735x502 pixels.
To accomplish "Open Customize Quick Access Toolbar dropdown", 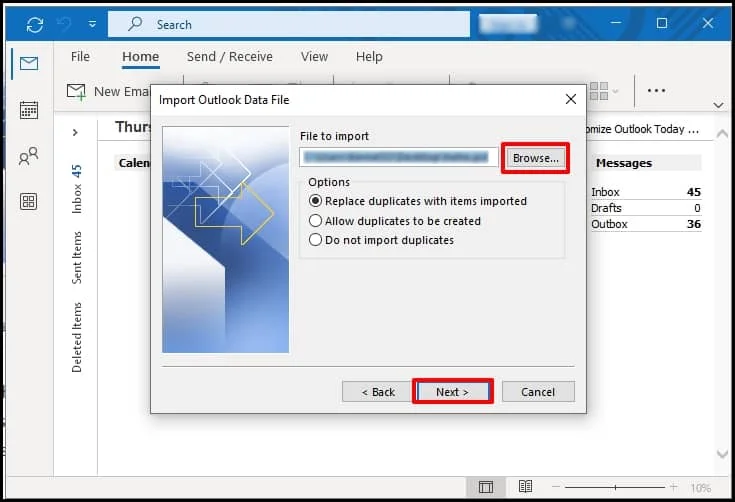I will 92,24.
